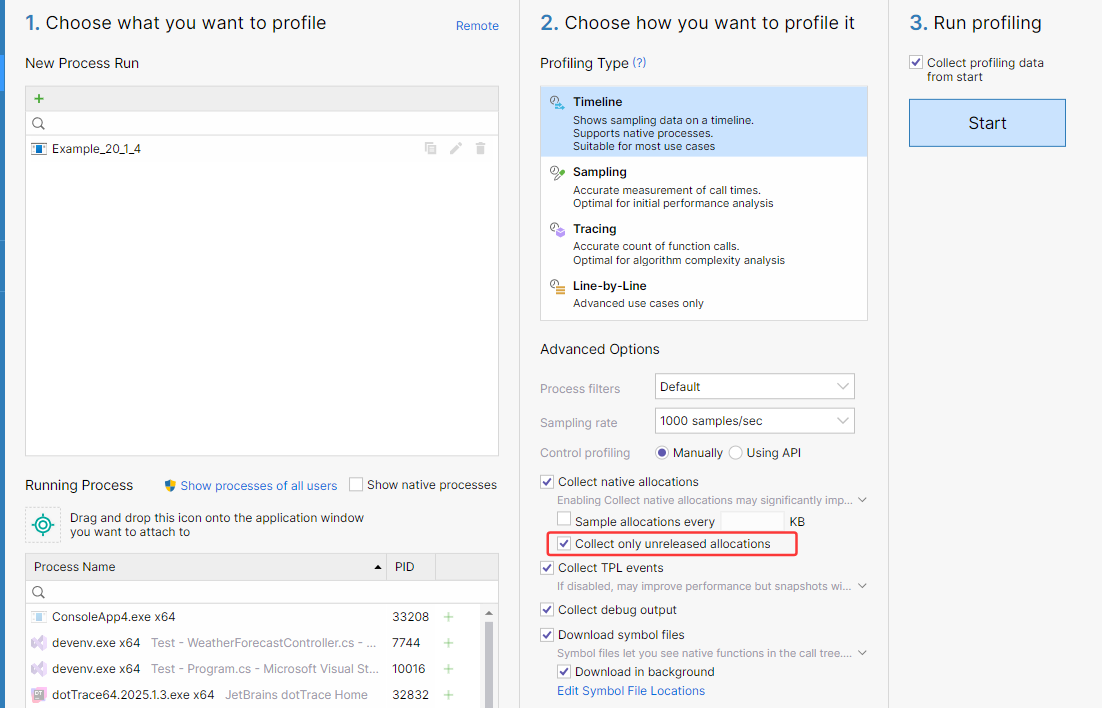Select the Using API radio button
This screenshot has width=1102, height=708.
pos(736,453)
